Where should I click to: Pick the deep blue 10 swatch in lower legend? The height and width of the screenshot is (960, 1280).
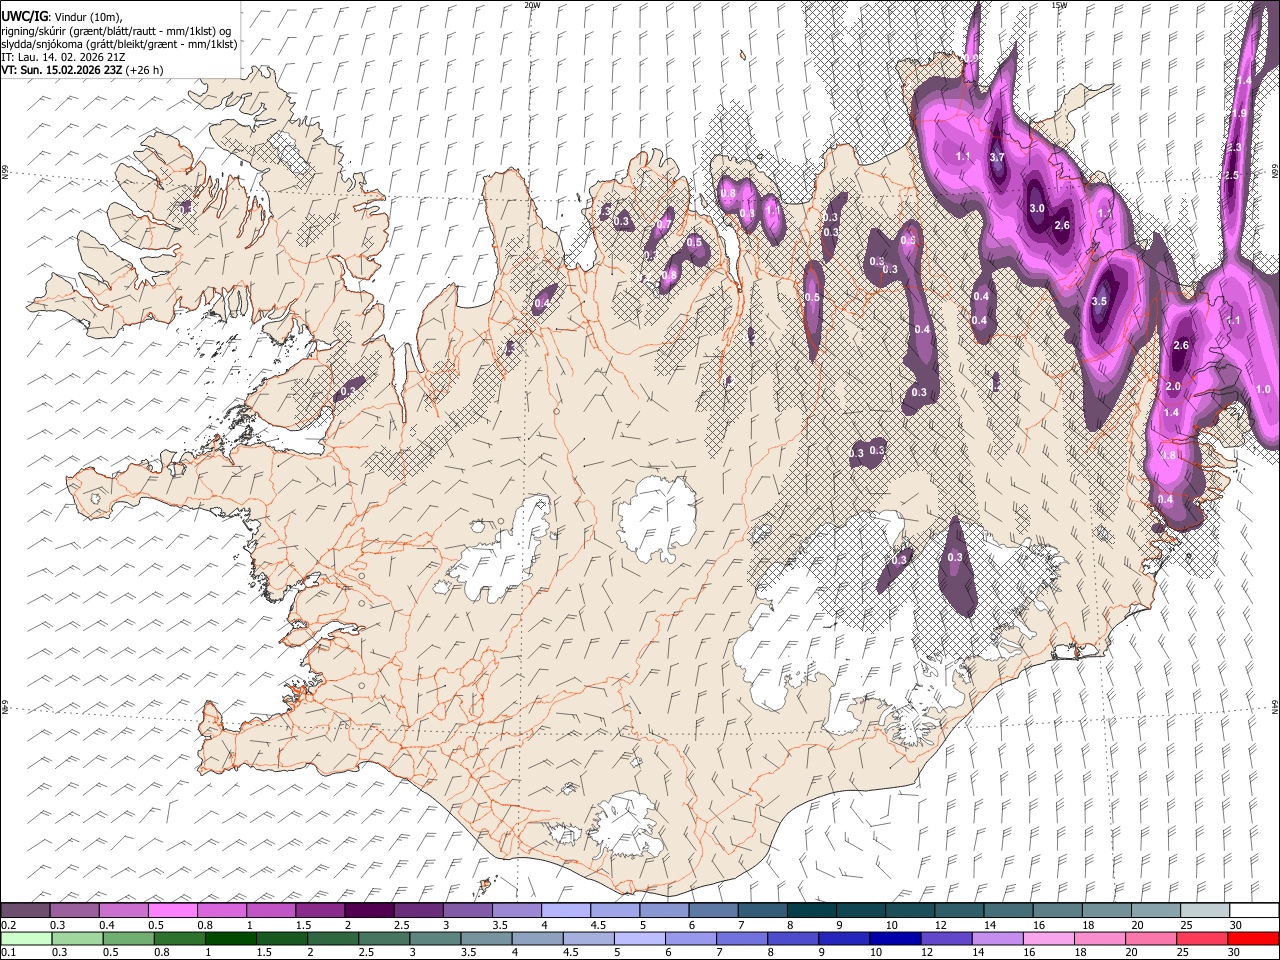point(895,938)
